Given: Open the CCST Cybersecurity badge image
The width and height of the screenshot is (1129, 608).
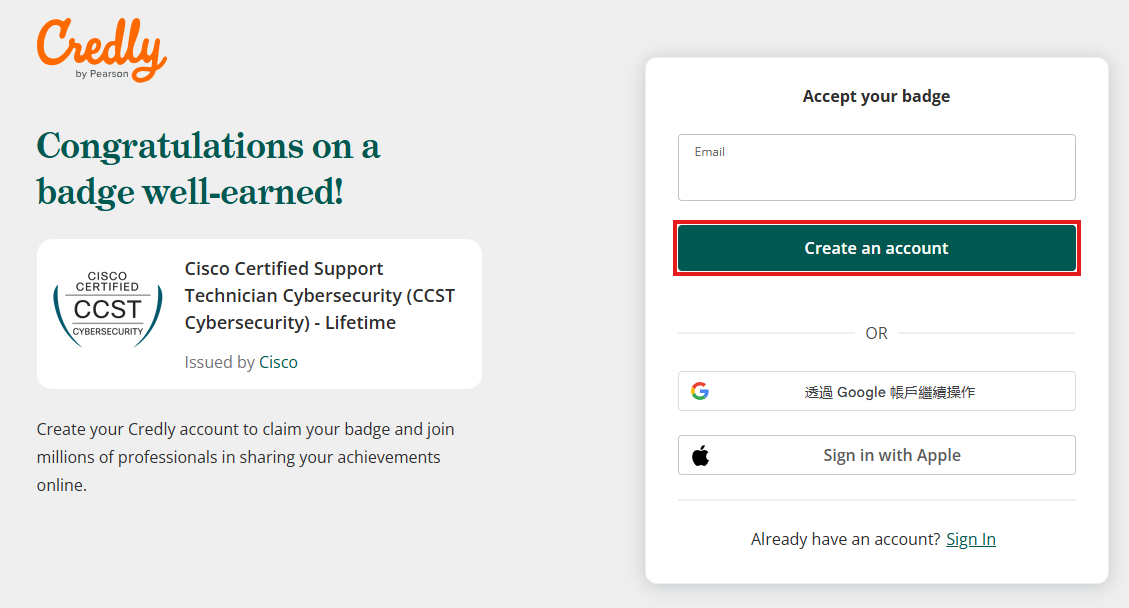Looking at the screenshot, I should coord(107,309).
